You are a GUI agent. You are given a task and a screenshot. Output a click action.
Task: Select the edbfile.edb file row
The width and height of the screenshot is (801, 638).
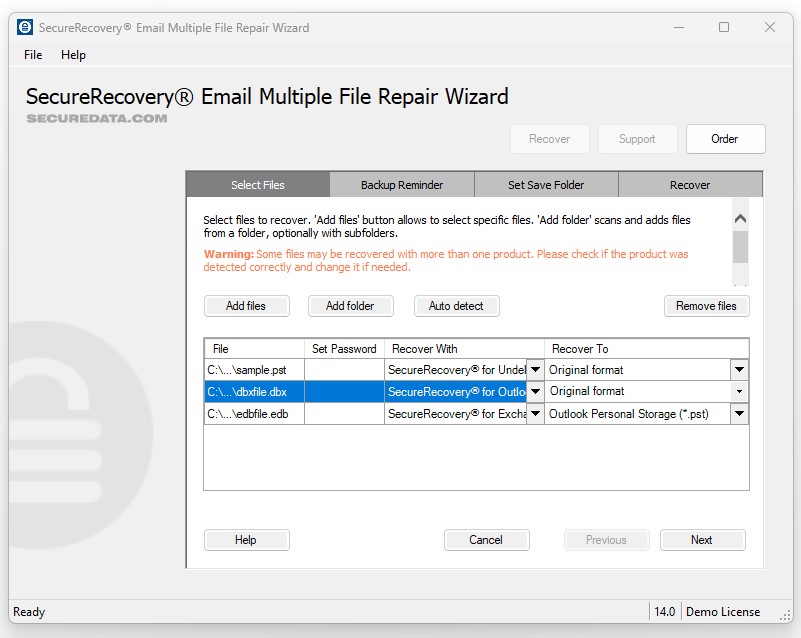click(x=254, y=414)
